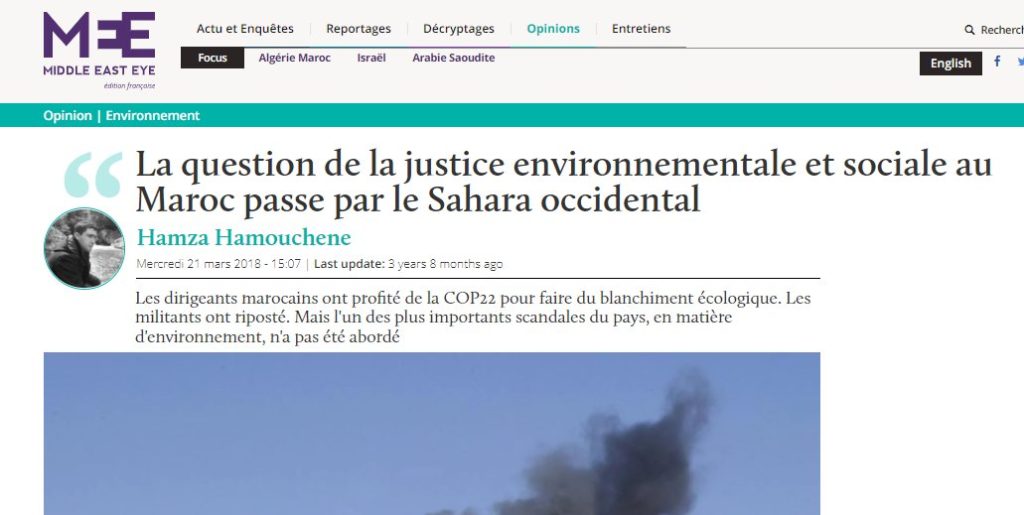This screenshot has width=1024, height=515.
Task: Click the Focus label
Action: pyautogui.click(x=212, y=58)
